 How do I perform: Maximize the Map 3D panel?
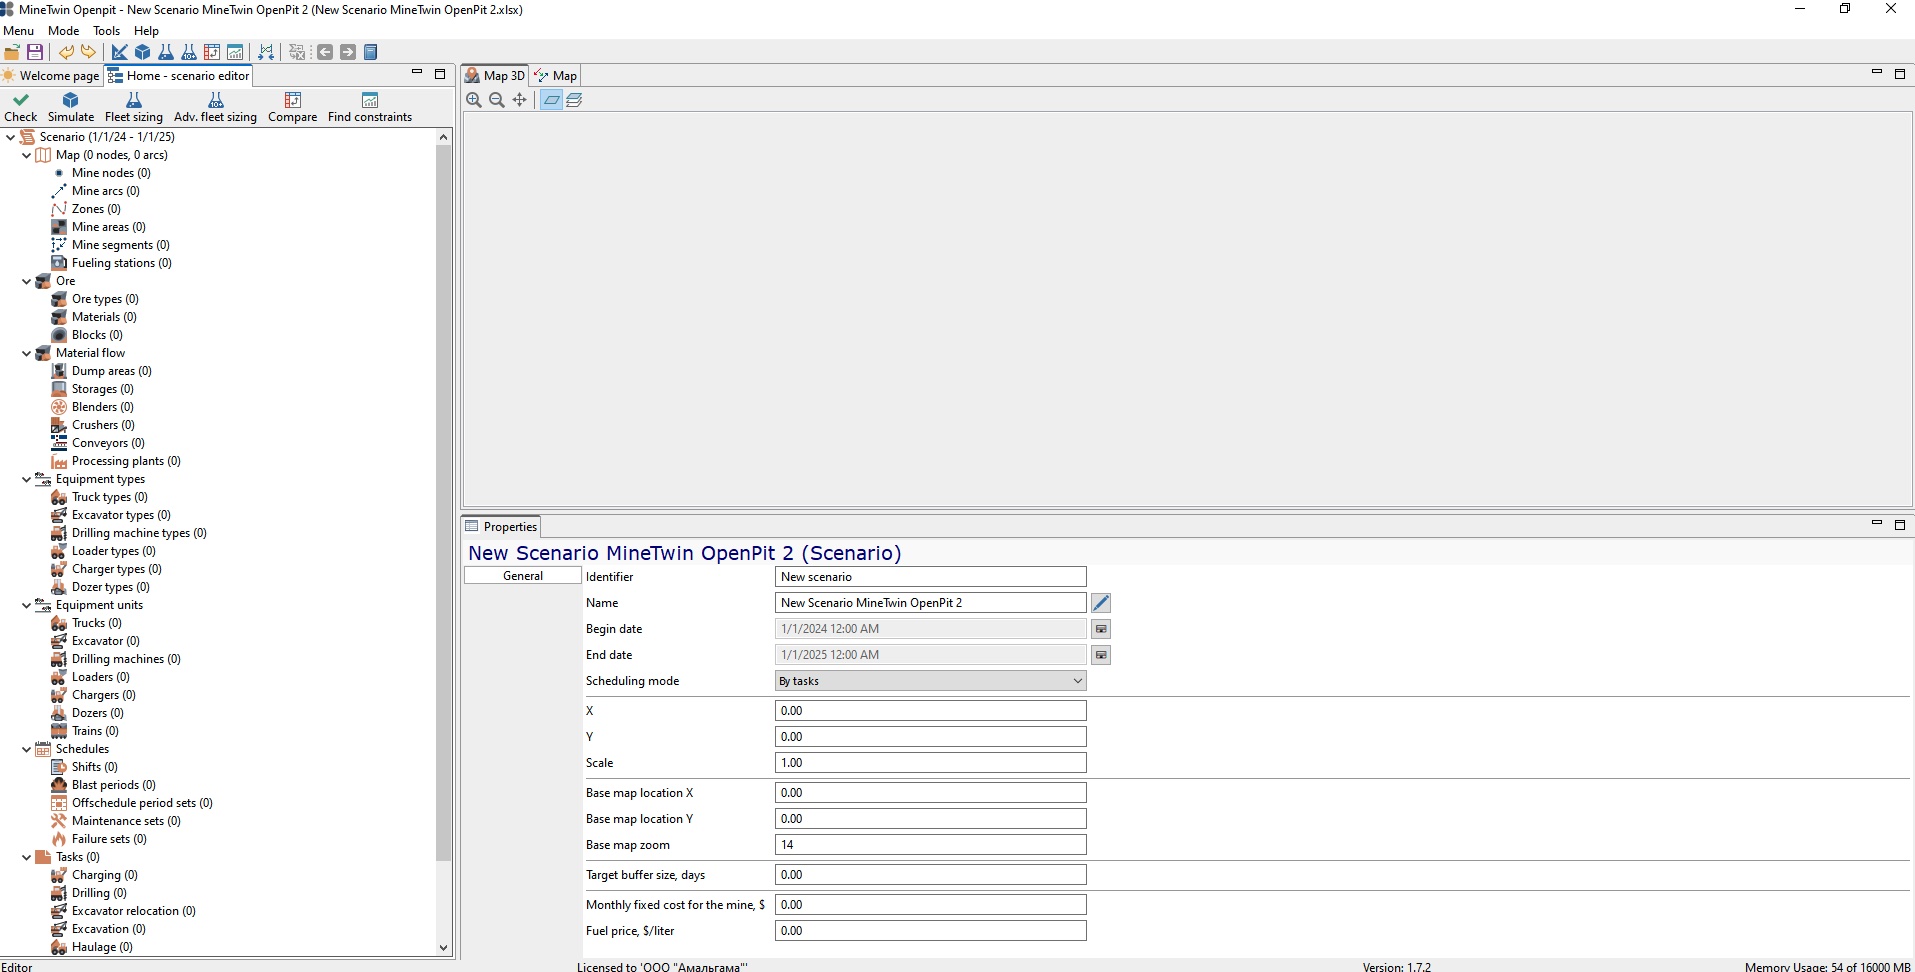(1900, 74)
